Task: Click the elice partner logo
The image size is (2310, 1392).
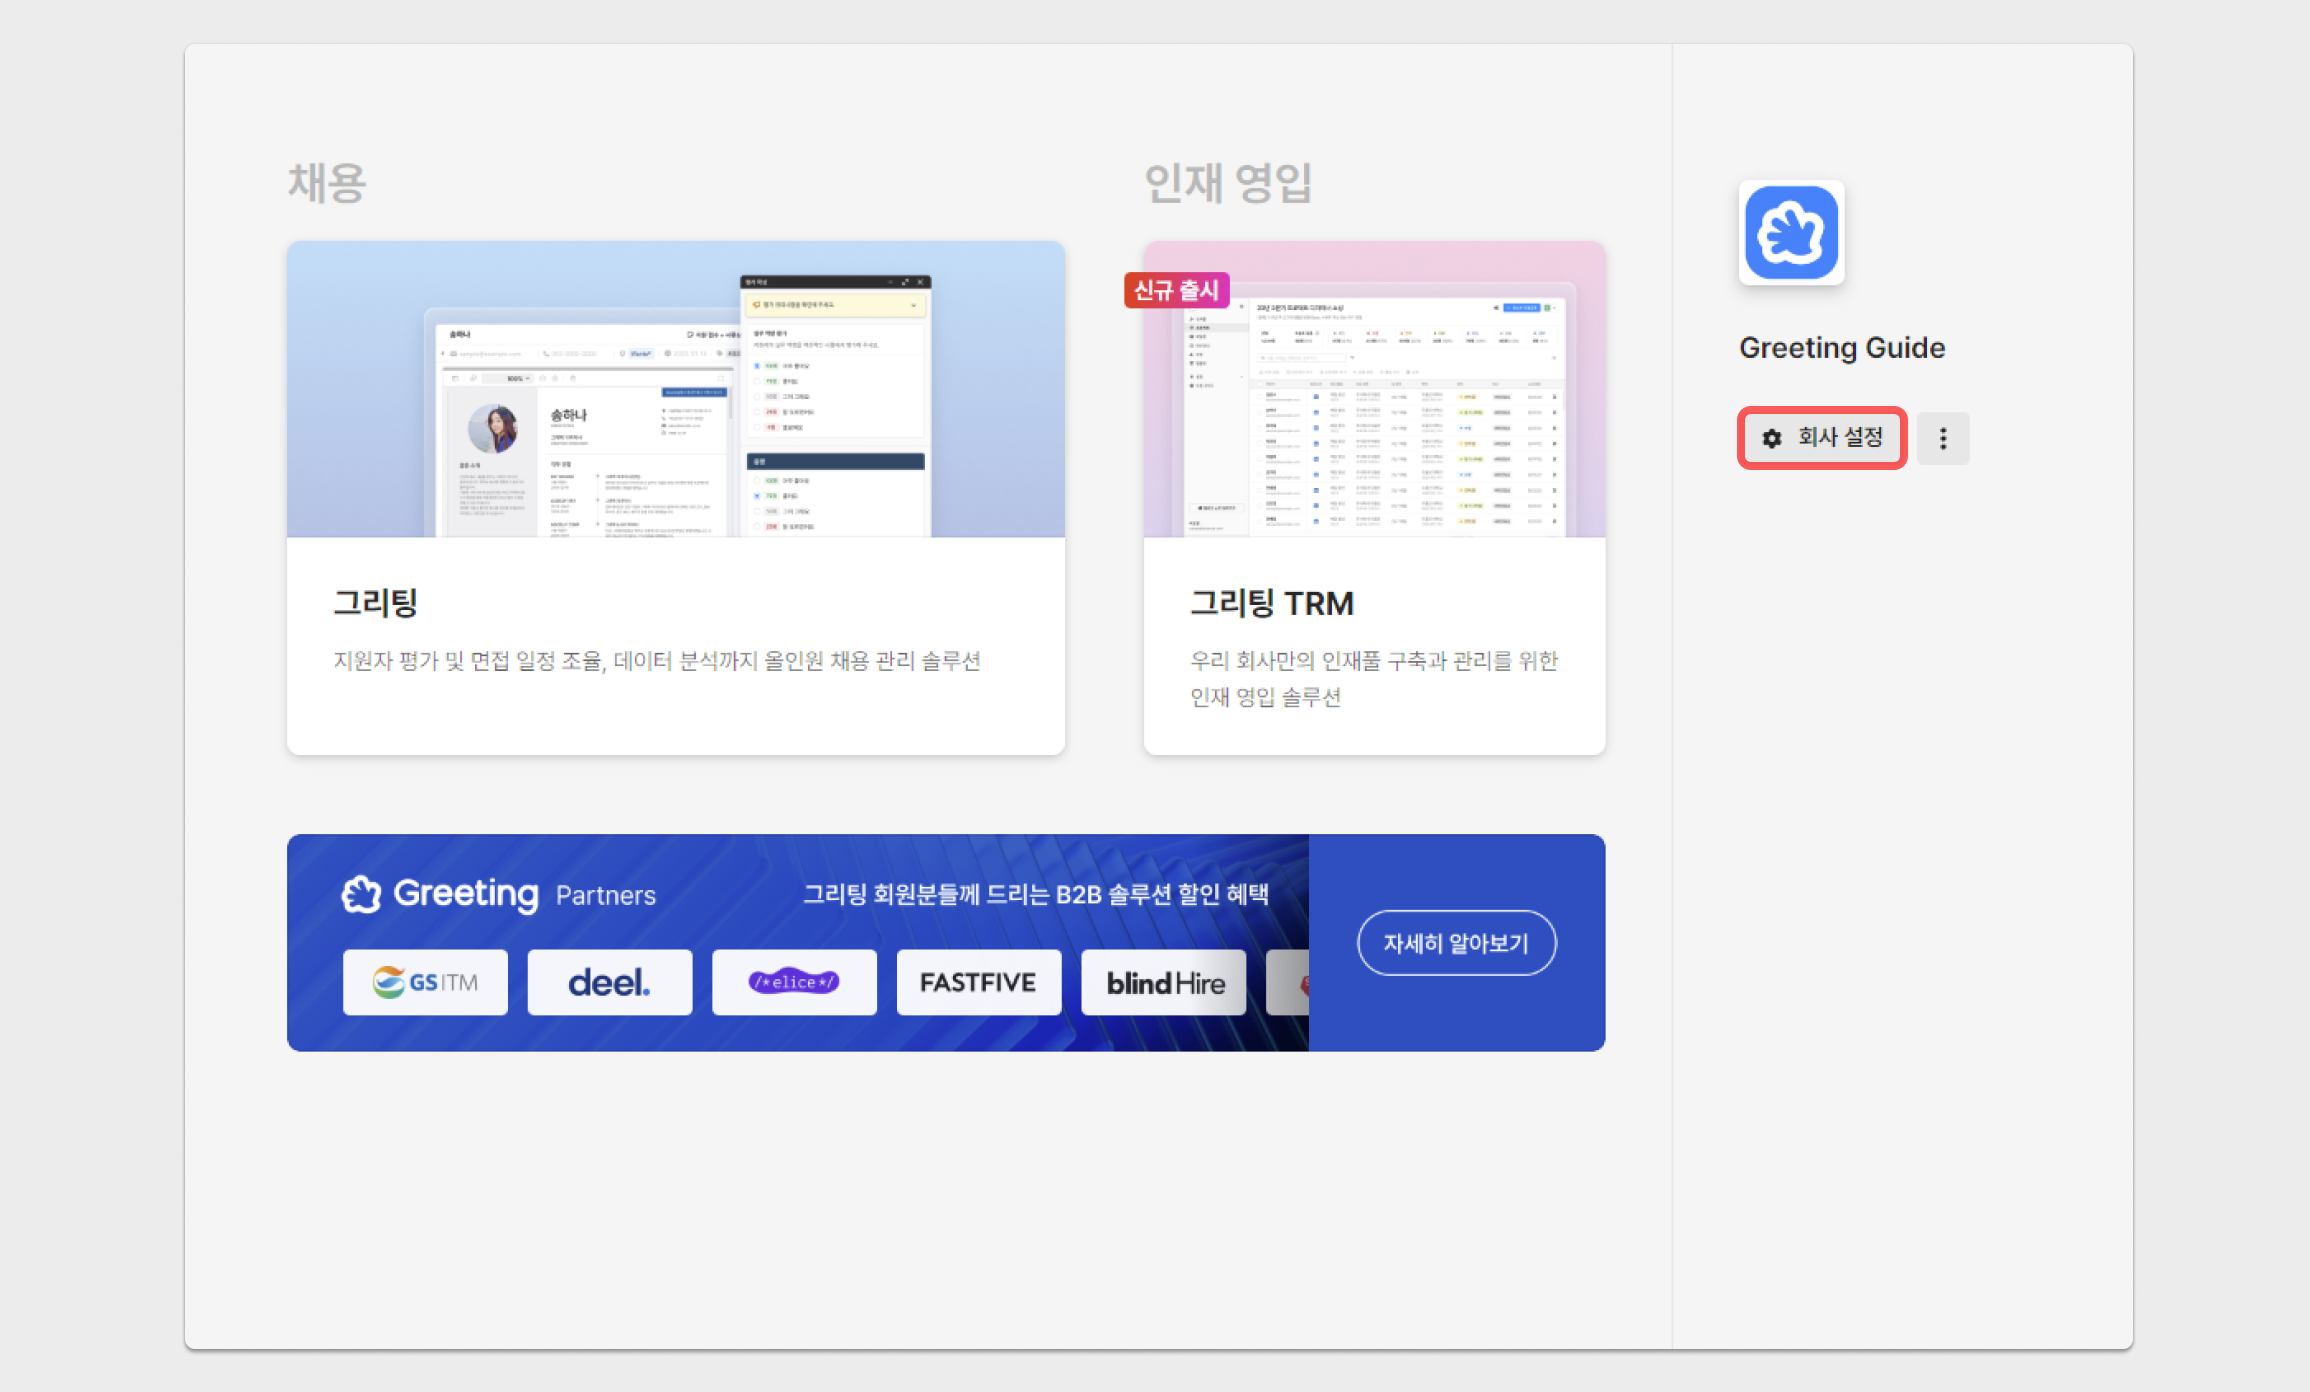Action: pyautogui.click(x=794, y=982)
